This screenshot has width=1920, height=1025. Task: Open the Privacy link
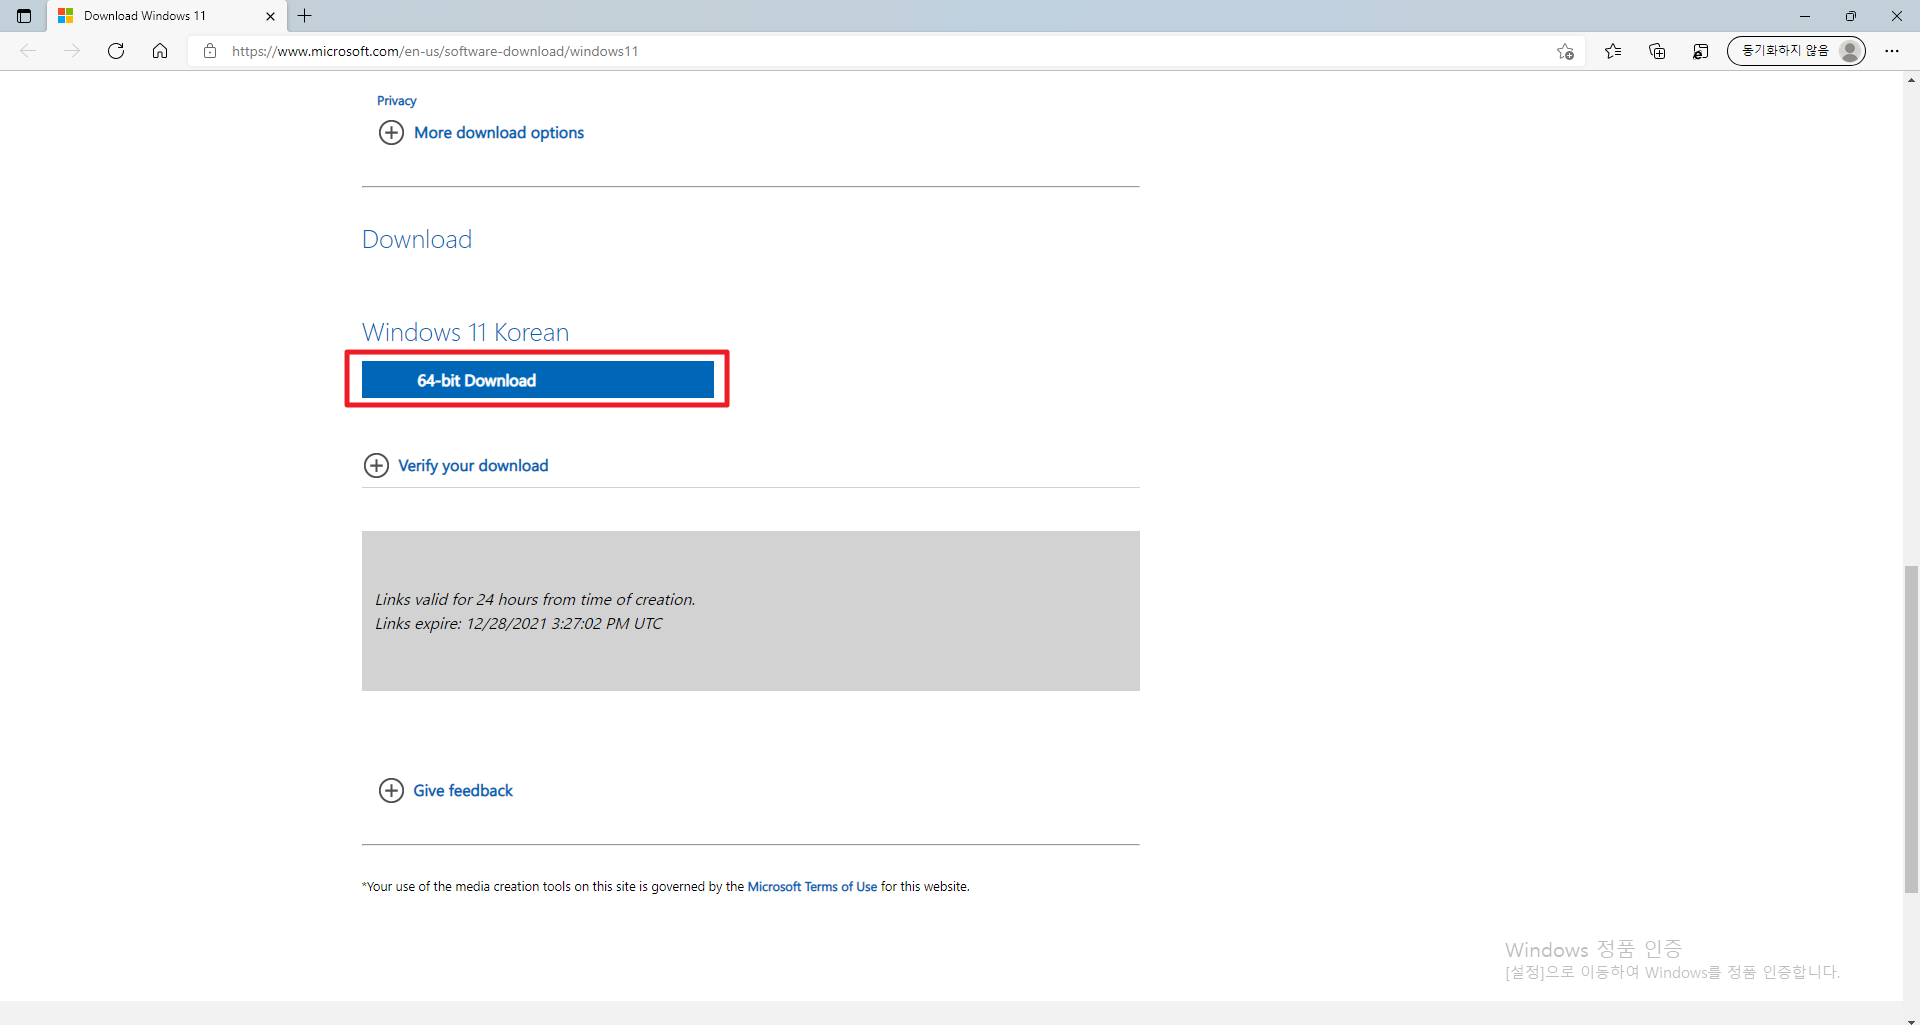tap(396, 101)
